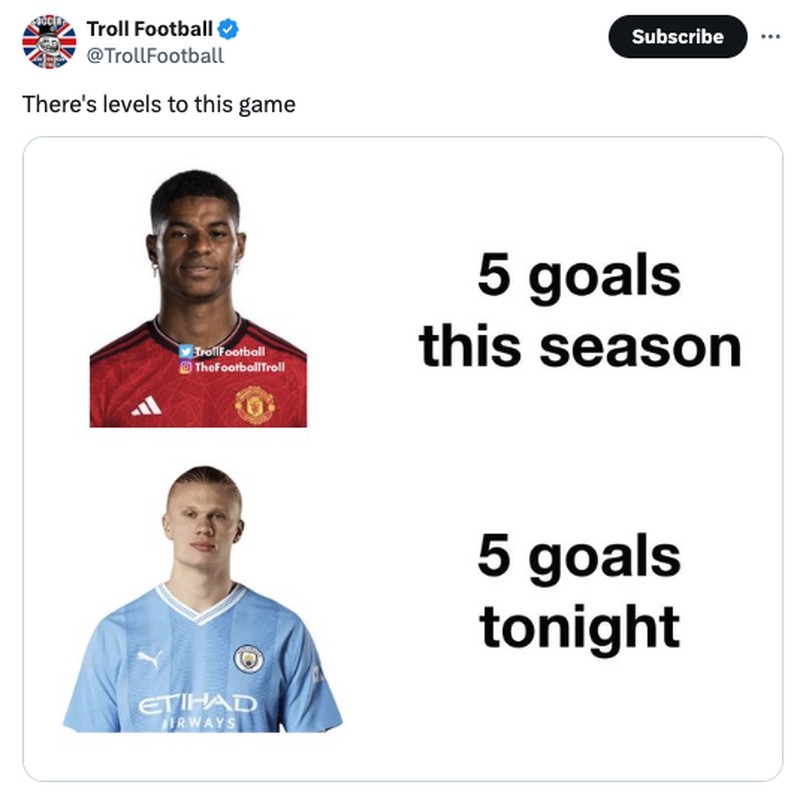Open the attached meme image
This screenshot has height=806, width=800.
[x=400, y=460]
